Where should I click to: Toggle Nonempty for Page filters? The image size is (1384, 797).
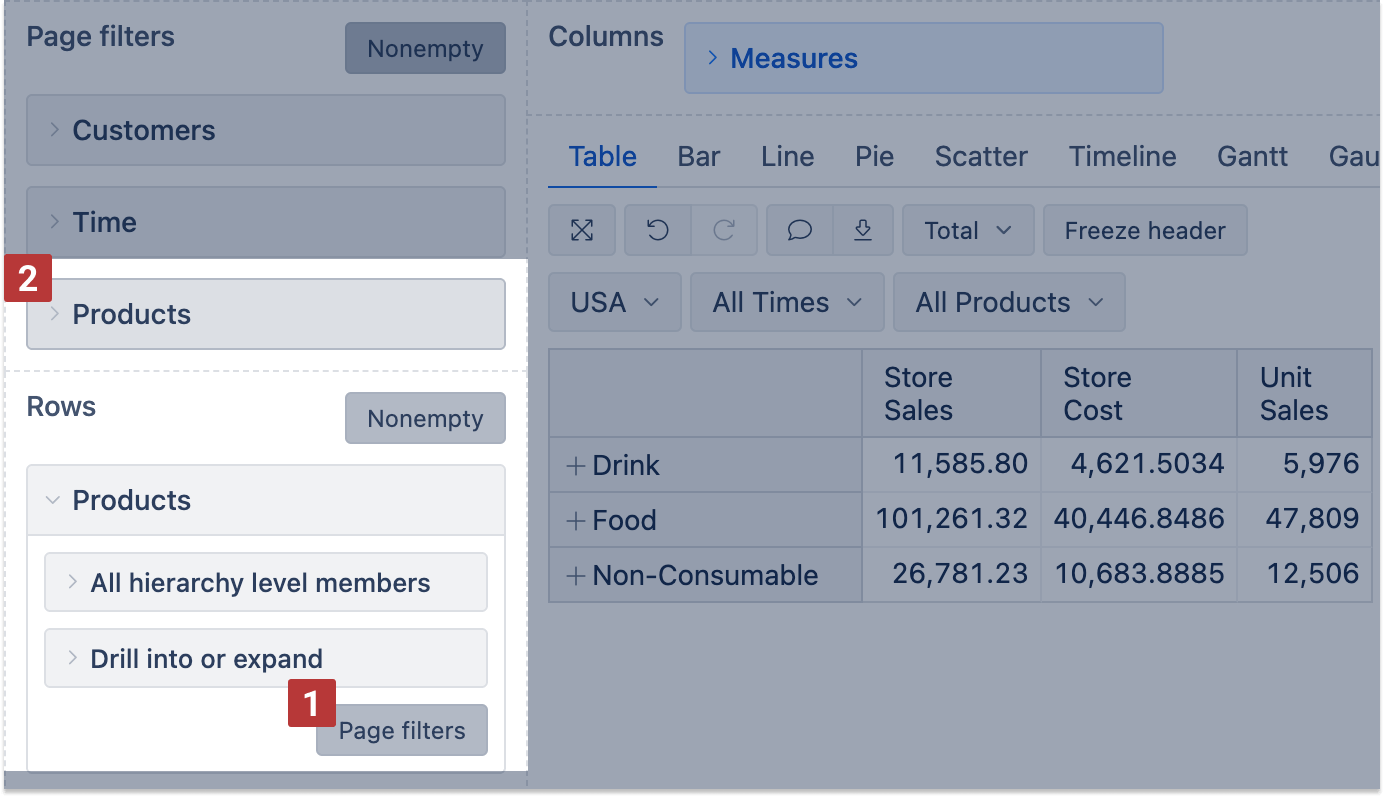425,49
